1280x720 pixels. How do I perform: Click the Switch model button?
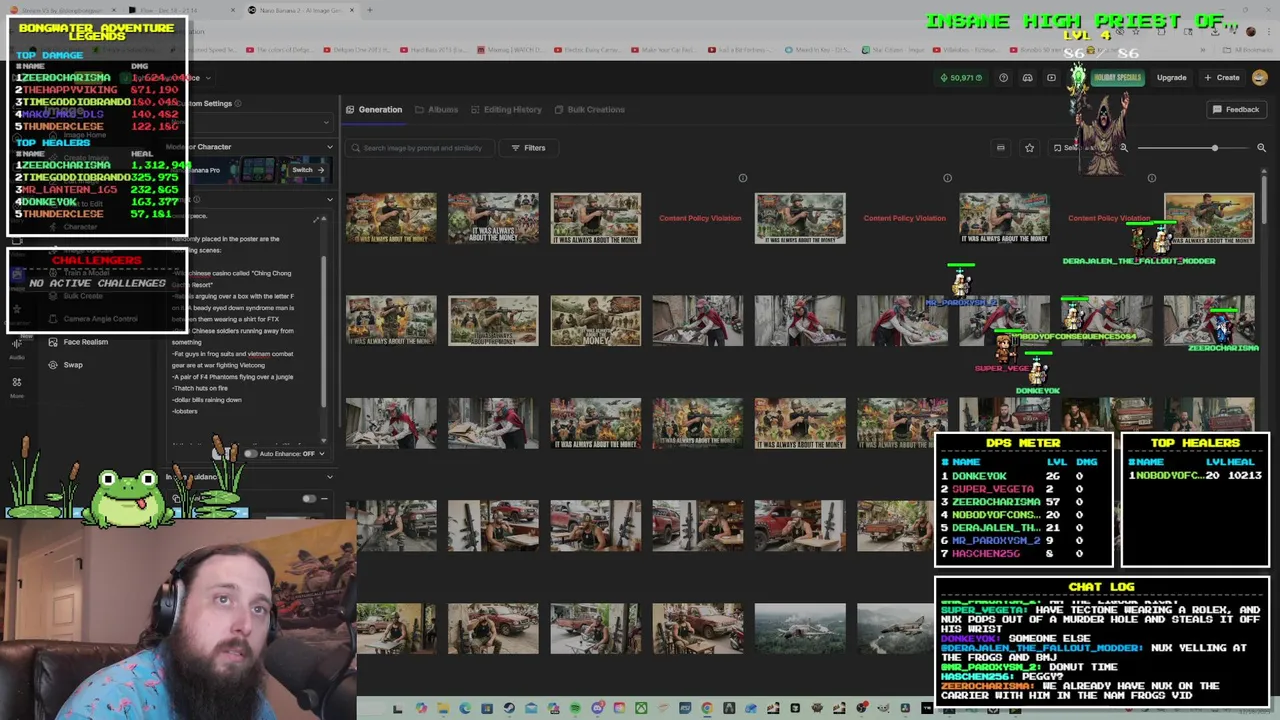pos(306,170)
